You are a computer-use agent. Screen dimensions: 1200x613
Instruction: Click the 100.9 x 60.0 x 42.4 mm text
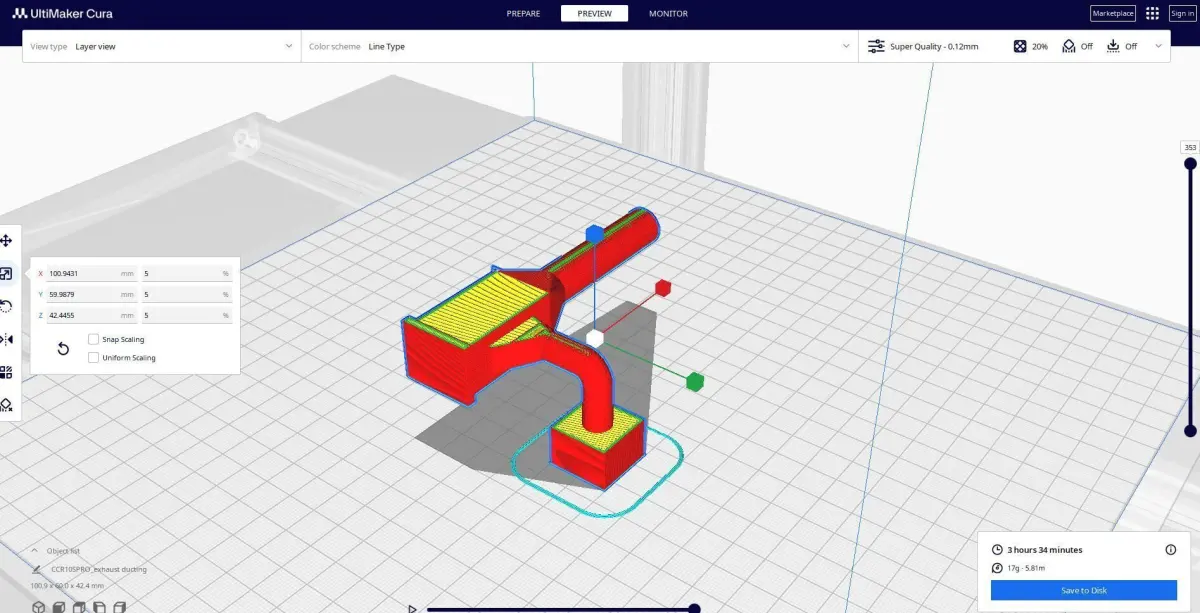[x=67, y=586]
